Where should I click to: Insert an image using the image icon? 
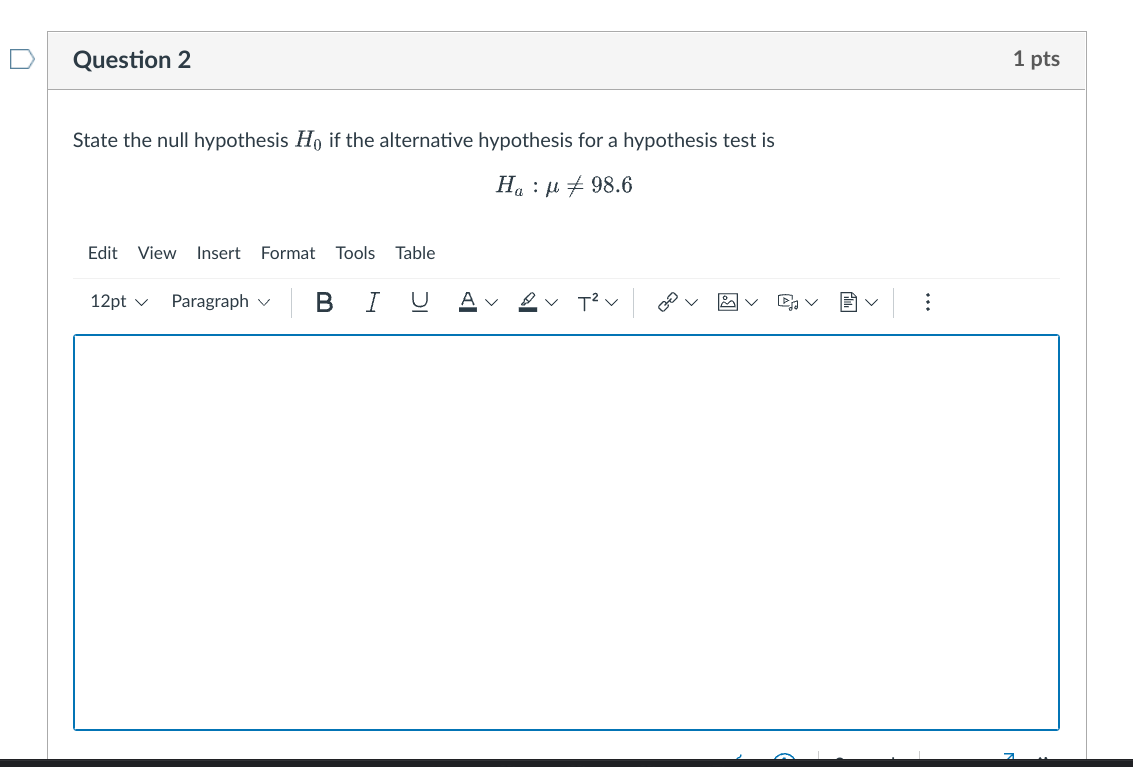[729, 302]
